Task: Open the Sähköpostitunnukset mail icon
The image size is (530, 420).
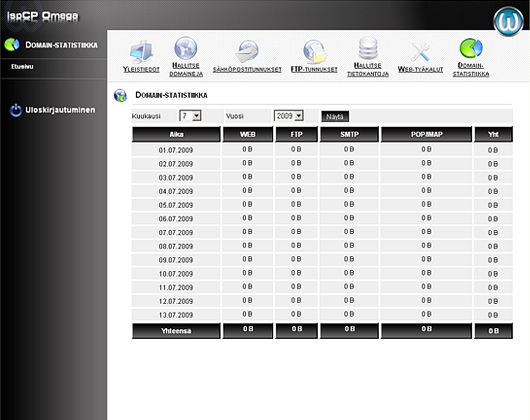Action: (x=247, y=51)
